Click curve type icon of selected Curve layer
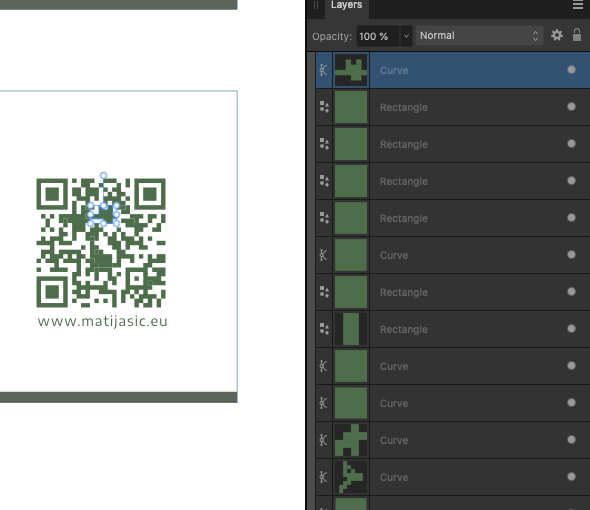Image resolution: width=590 pixels, height=510 pixels. click(x=324, y=70)
